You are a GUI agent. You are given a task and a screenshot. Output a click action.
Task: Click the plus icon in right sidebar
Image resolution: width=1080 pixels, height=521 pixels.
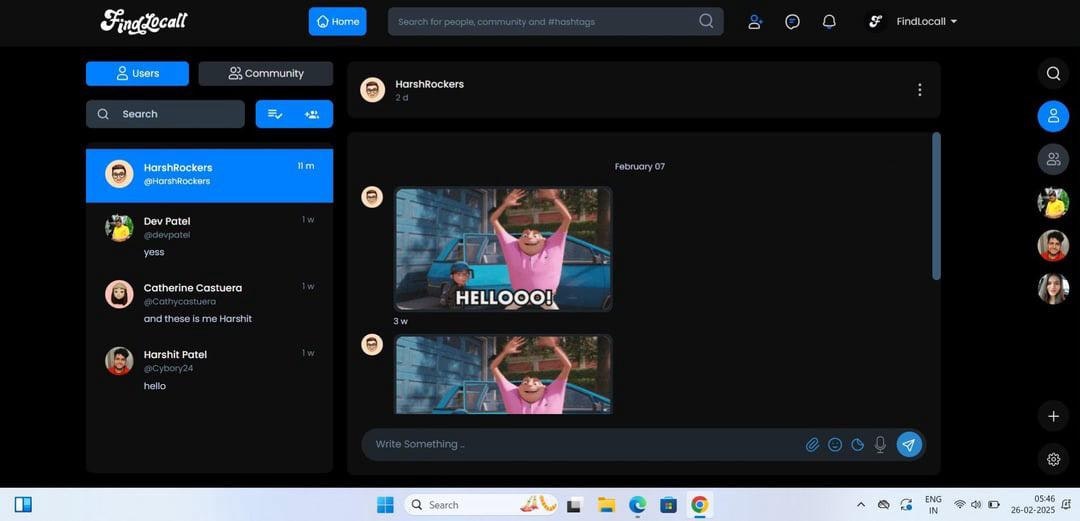(x=1053, y=416)
